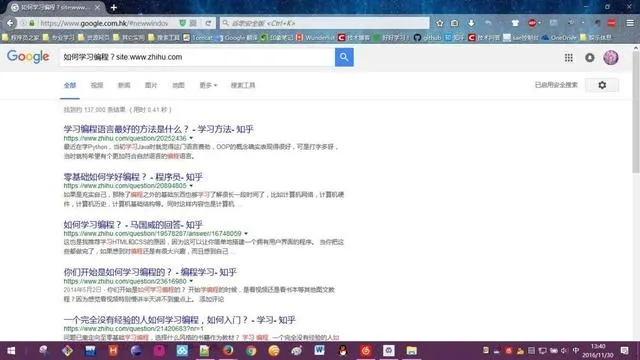Open Word from the taskbar
The width and height of the screenshot is (640, 360).
[x=319, y=351]
